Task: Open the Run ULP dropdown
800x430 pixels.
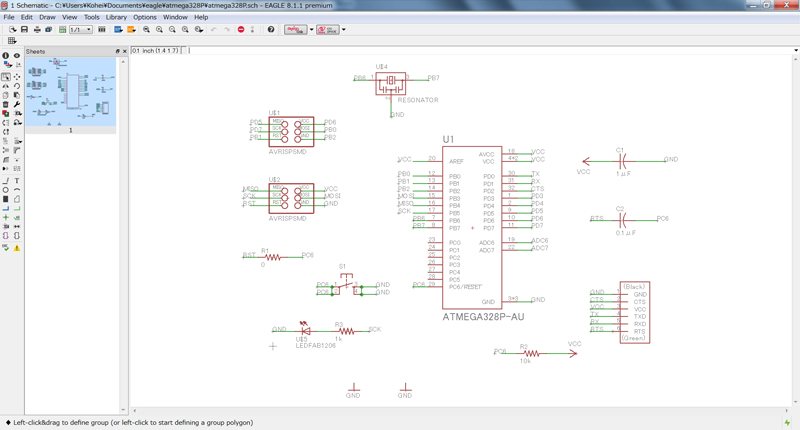Action: point(131,30)
